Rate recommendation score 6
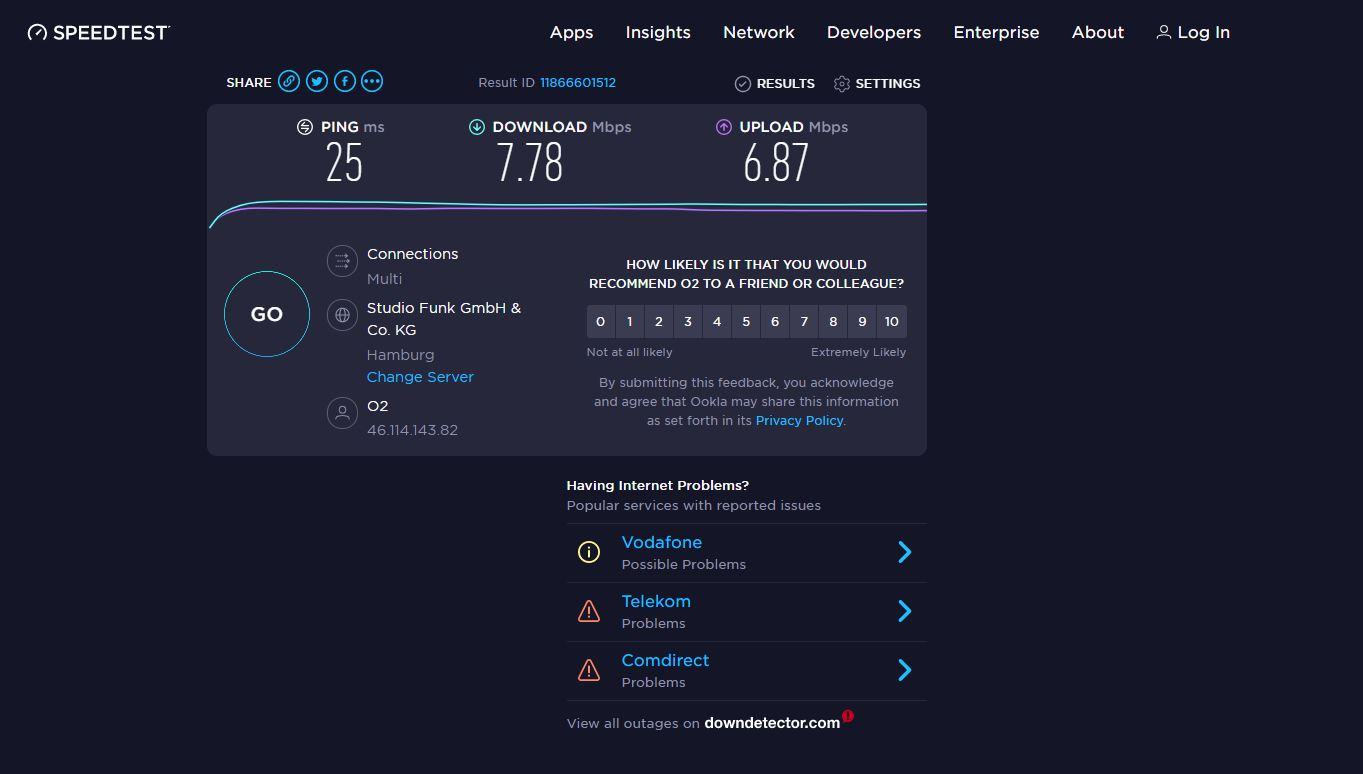Image resolution: width=1363 pixels, height=774 pixels. (x=774, y=322)
